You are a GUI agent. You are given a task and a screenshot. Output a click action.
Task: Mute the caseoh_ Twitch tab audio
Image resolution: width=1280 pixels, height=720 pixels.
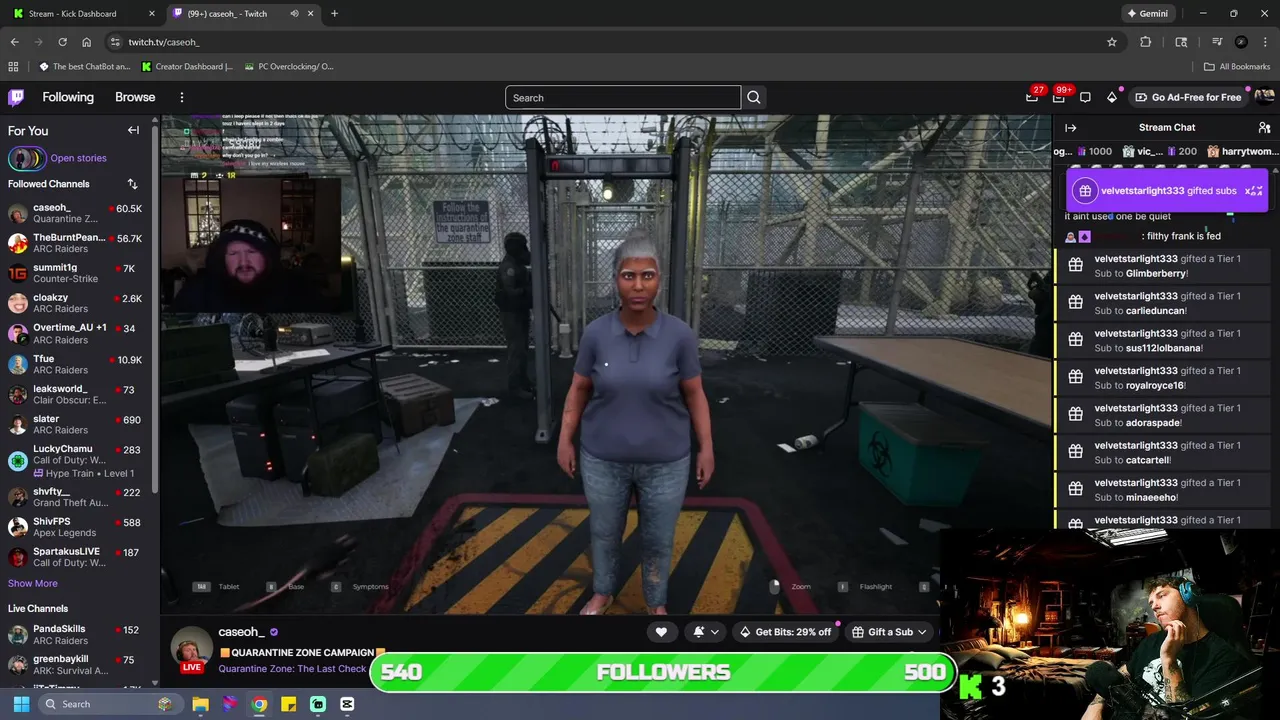click(x=294, y=14)
